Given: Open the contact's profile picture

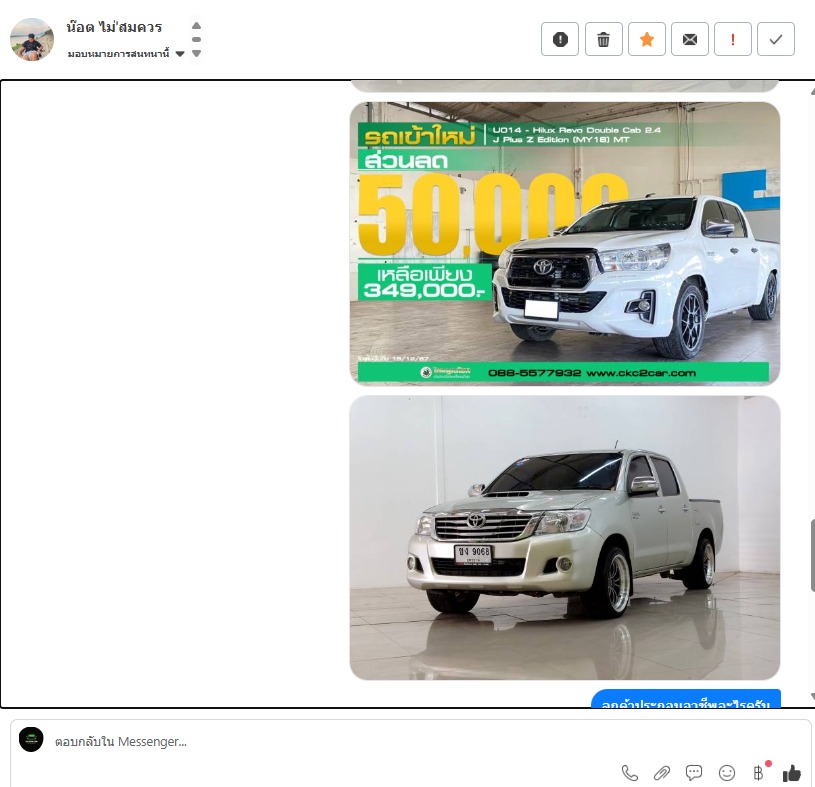Looking at the screenshot, I should [x=32, y=40].
